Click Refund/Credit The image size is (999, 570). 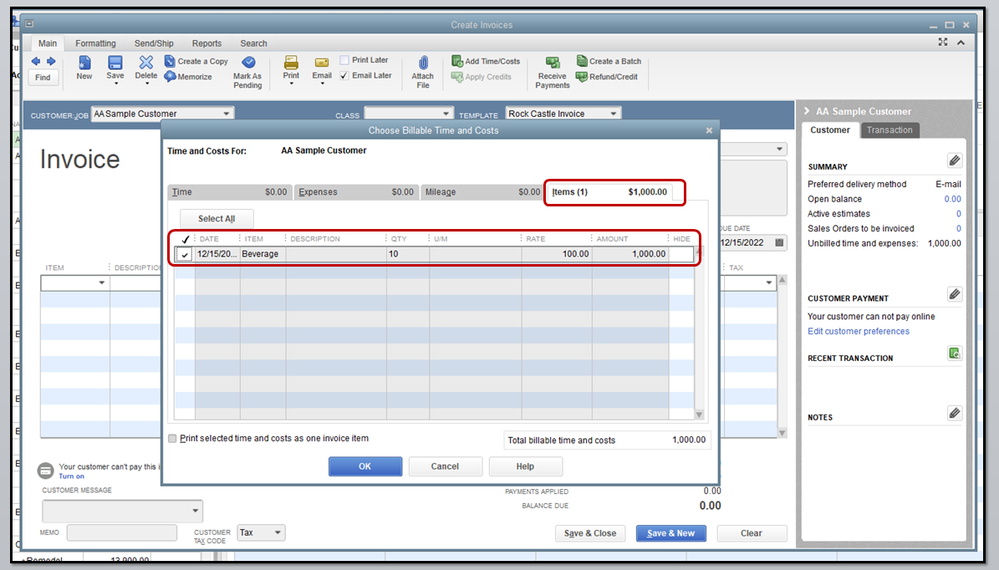607,76
